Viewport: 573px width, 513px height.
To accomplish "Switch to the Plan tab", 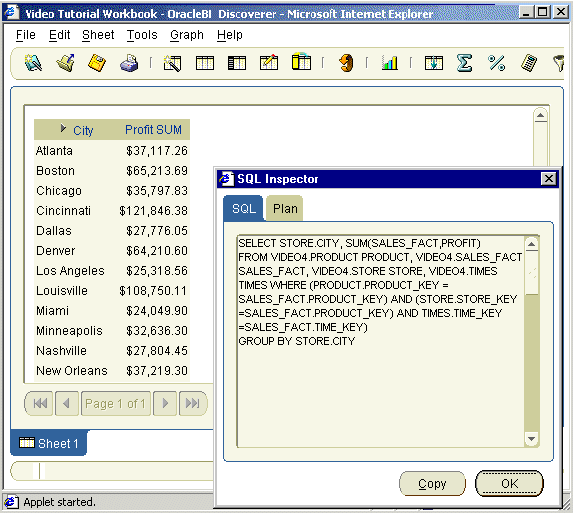I will [285, 208].
